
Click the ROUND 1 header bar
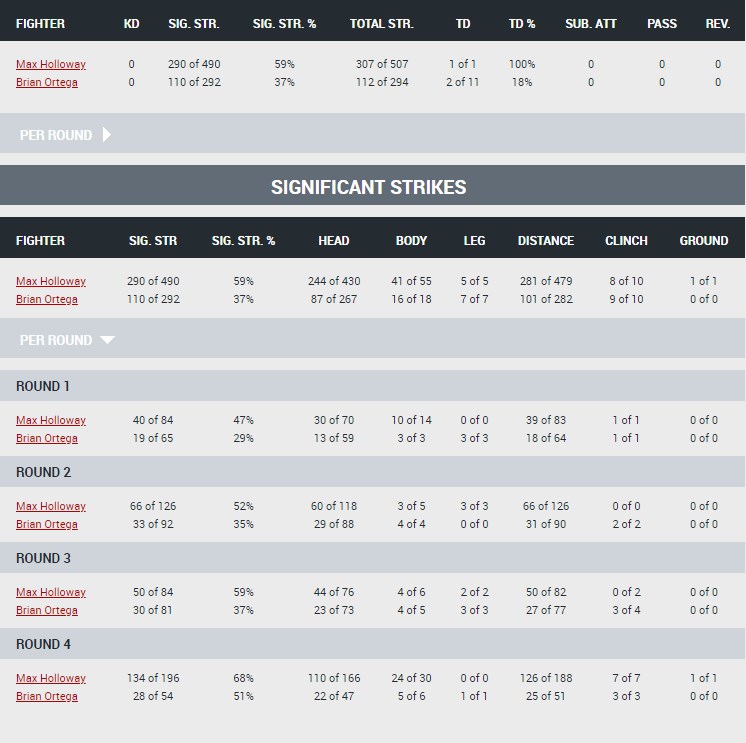click(373, 386)
